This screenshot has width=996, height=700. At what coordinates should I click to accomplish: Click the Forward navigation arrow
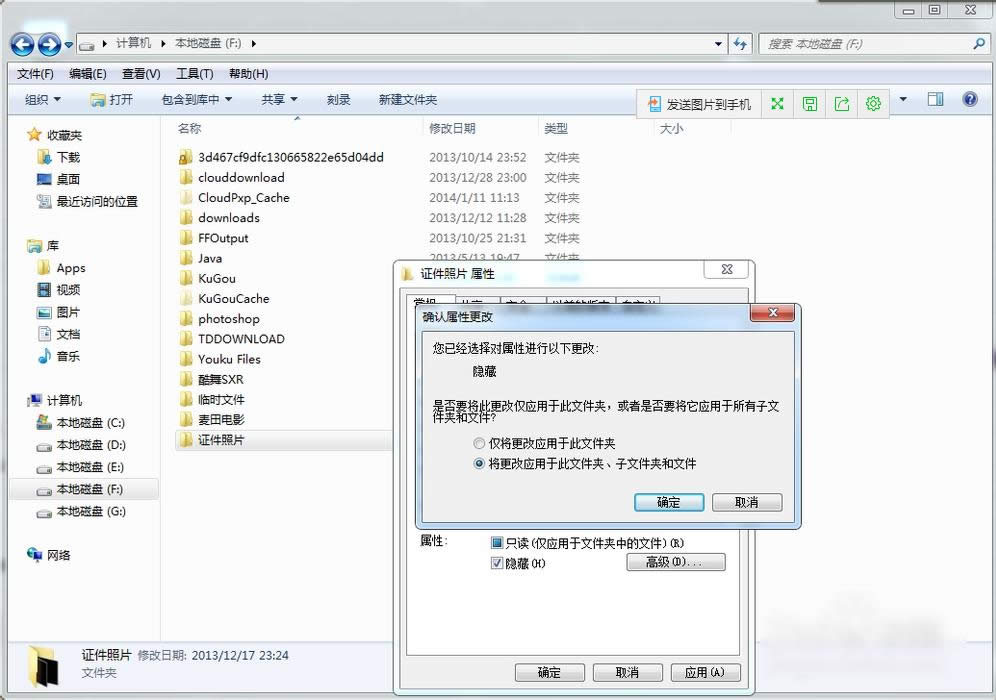[50, 44]
